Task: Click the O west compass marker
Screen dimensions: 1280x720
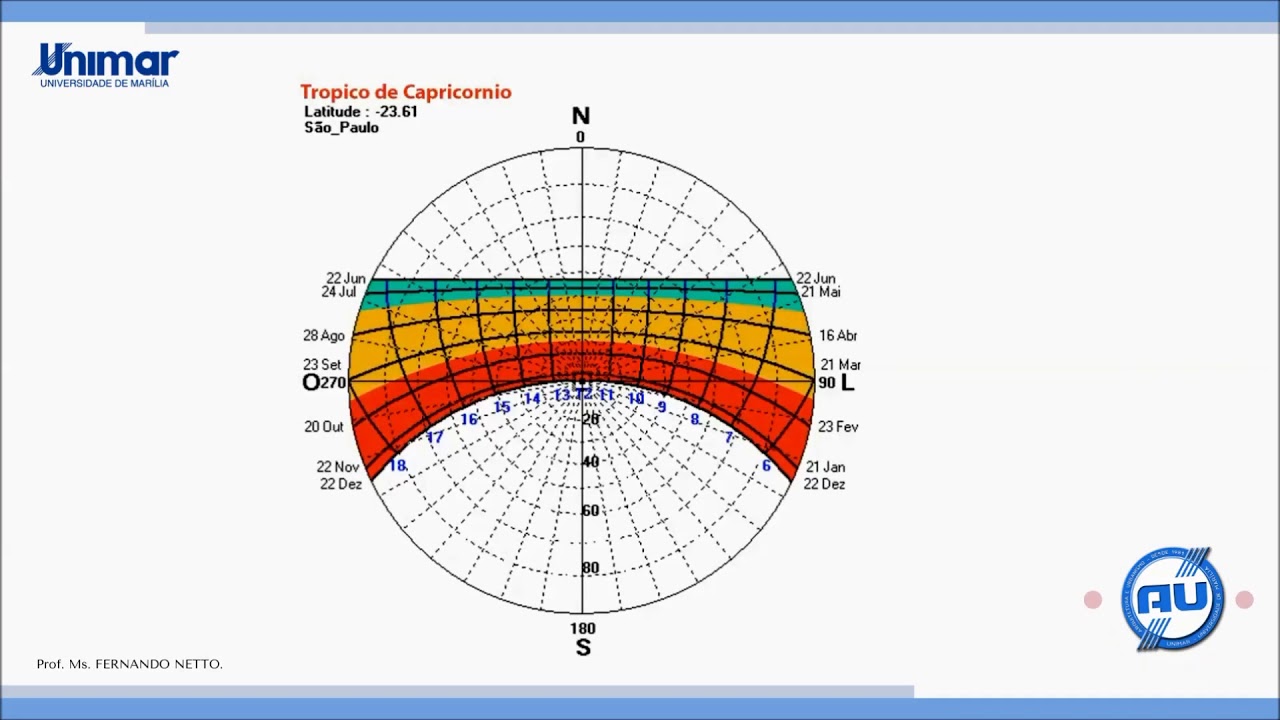Action: coord(311,382)
